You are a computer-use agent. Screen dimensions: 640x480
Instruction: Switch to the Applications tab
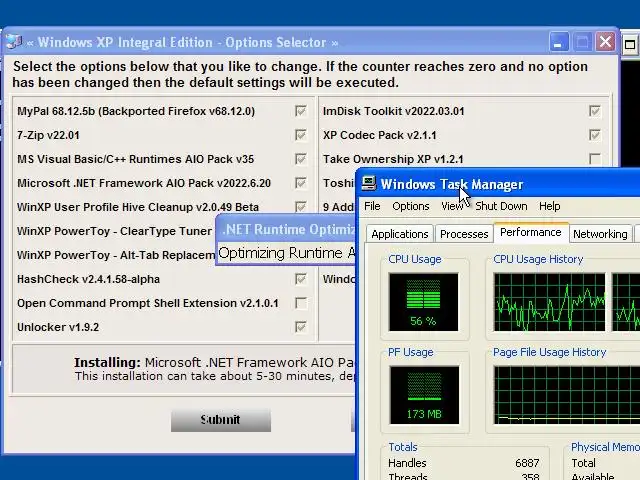click(x=400, y=234)
